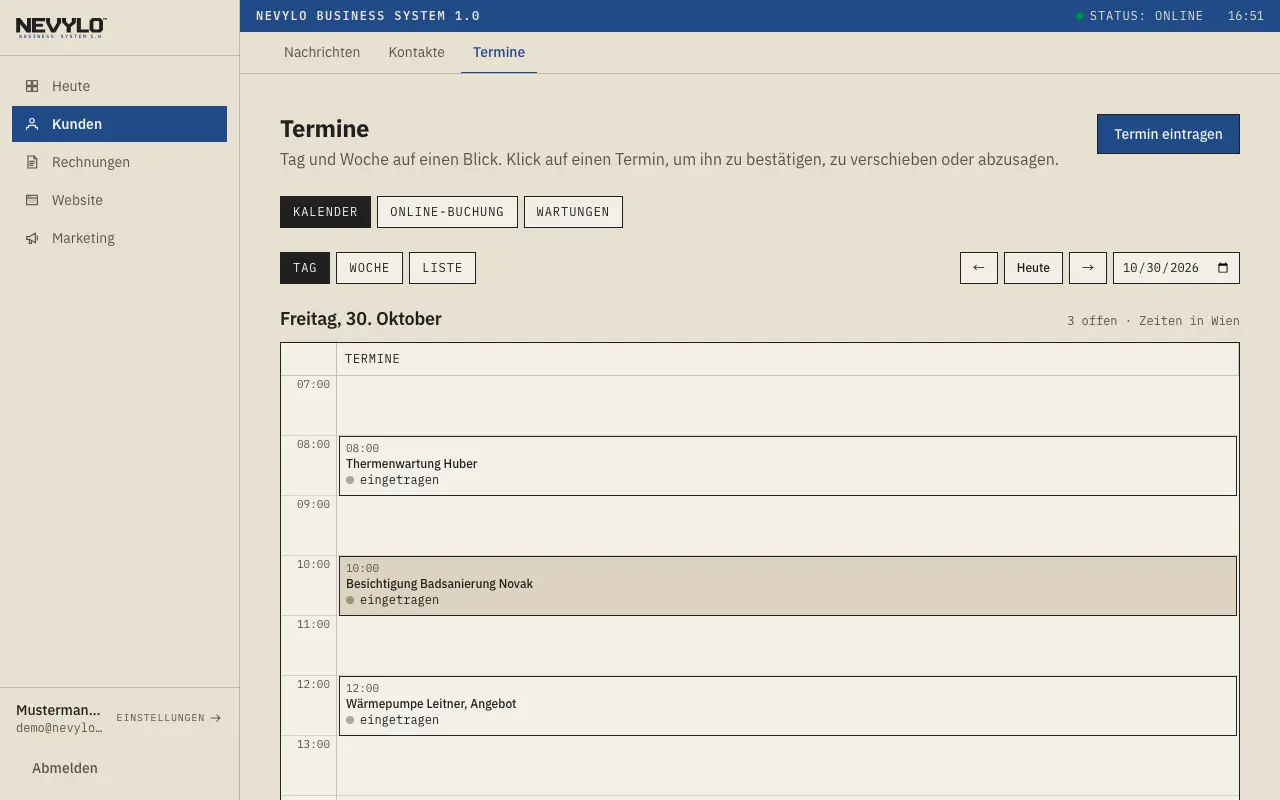Click the 07:00 time label

pos(313,384)
